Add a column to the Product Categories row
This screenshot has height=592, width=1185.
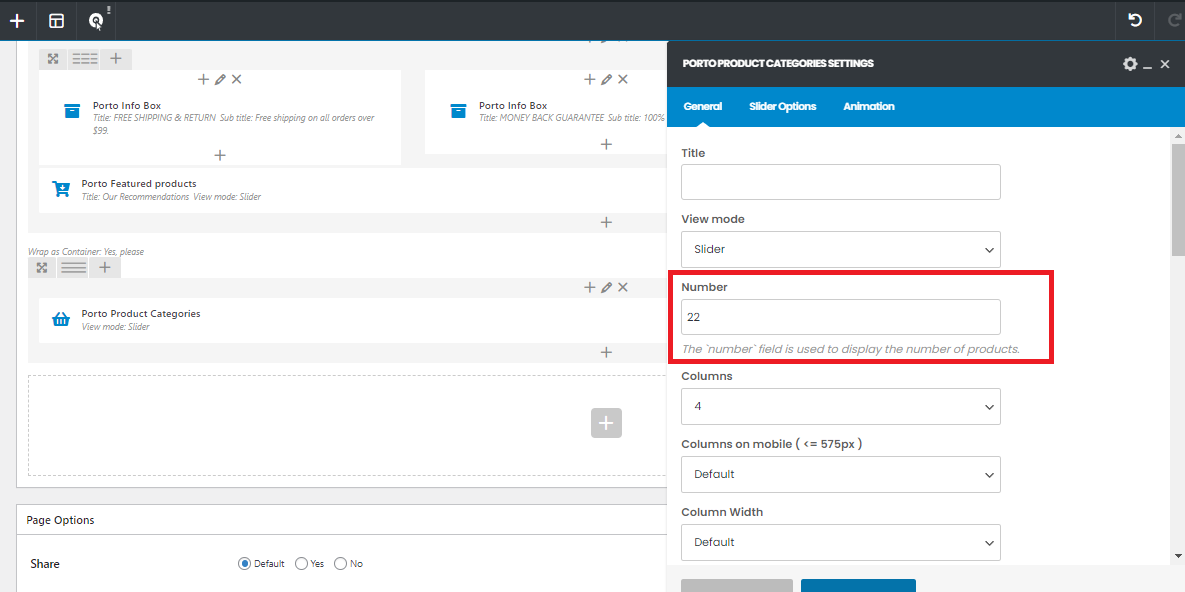pyautogui.click(x=105, y=268)
